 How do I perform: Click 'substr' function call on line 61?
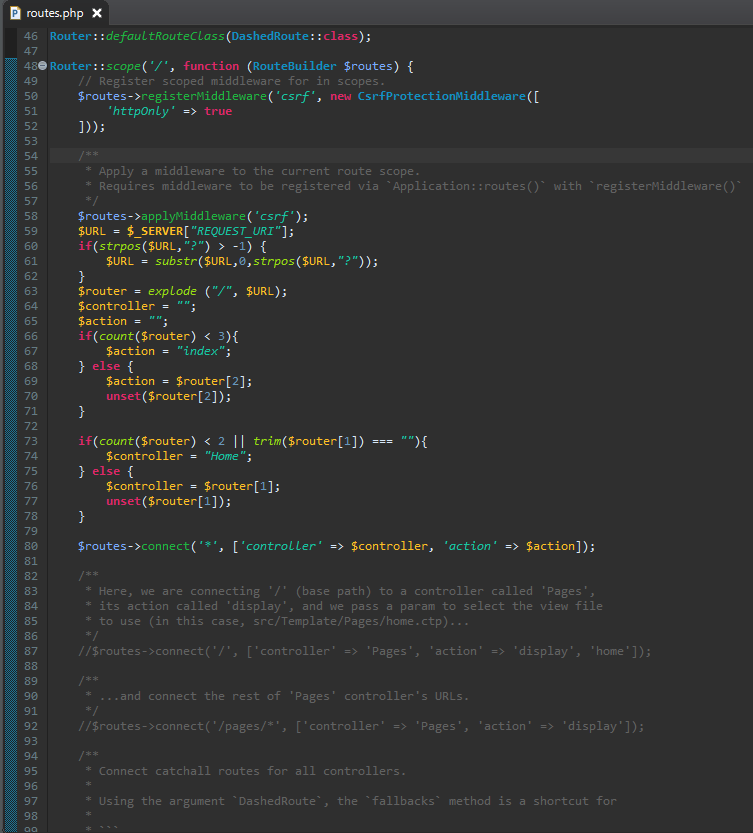176,261
